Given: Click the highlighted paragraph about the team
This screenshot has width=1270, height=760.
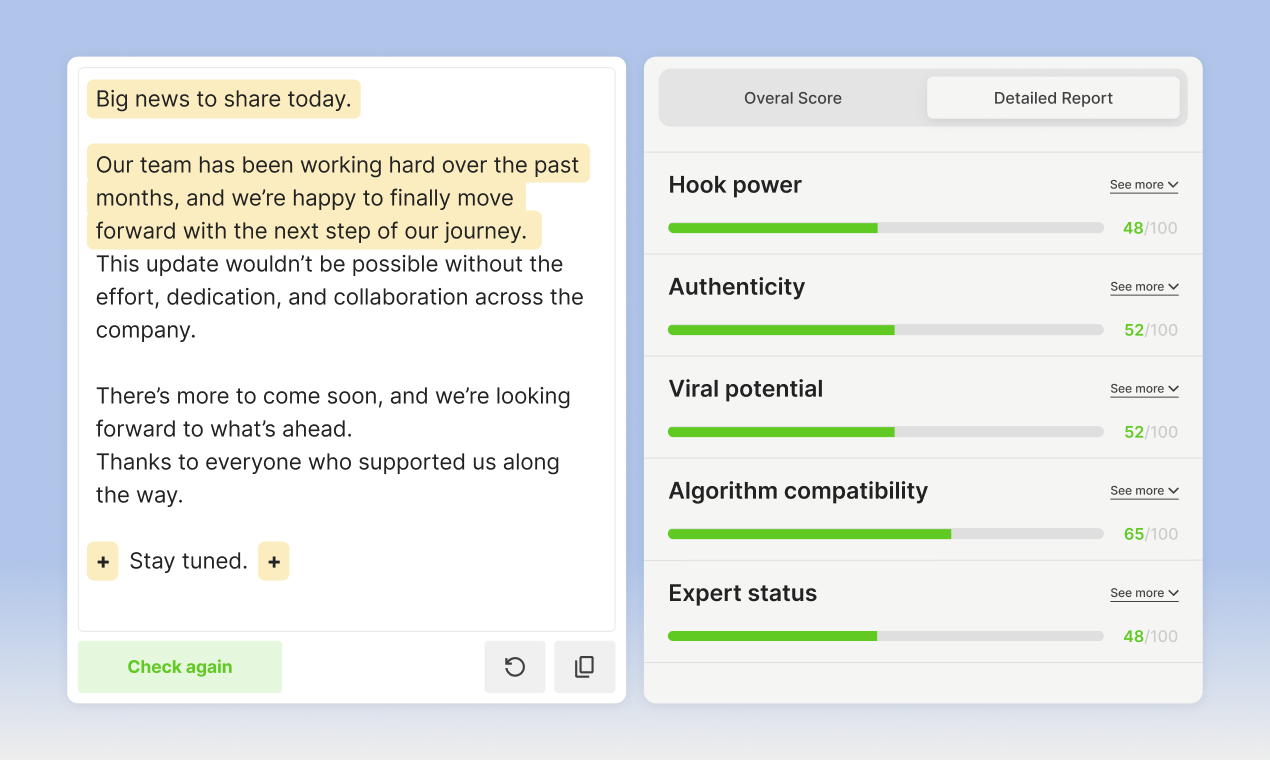Looking at the screenshot, I should click(338, 197).
